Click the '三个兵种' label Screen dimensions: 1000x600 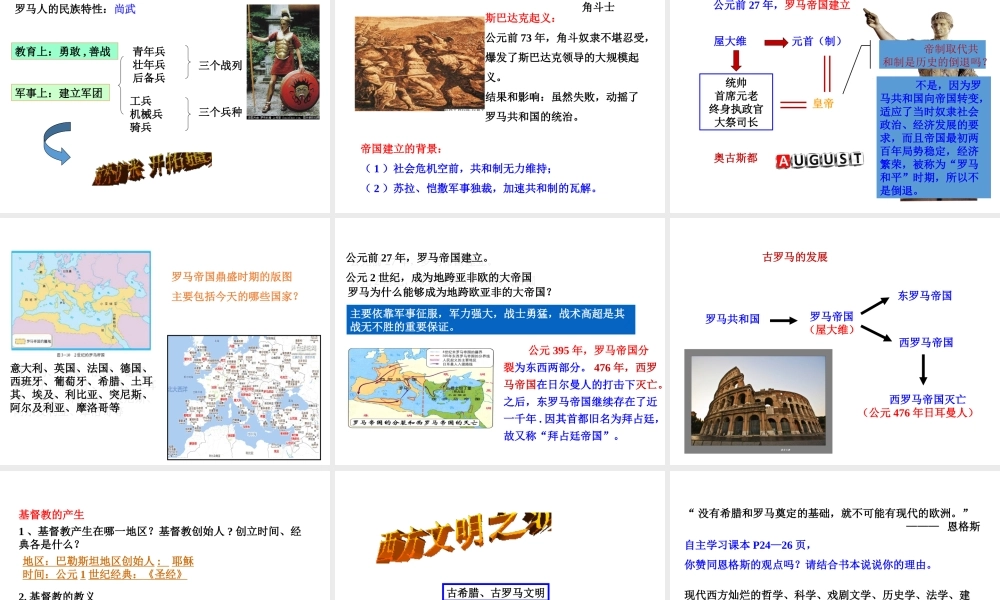pos(220,112)
